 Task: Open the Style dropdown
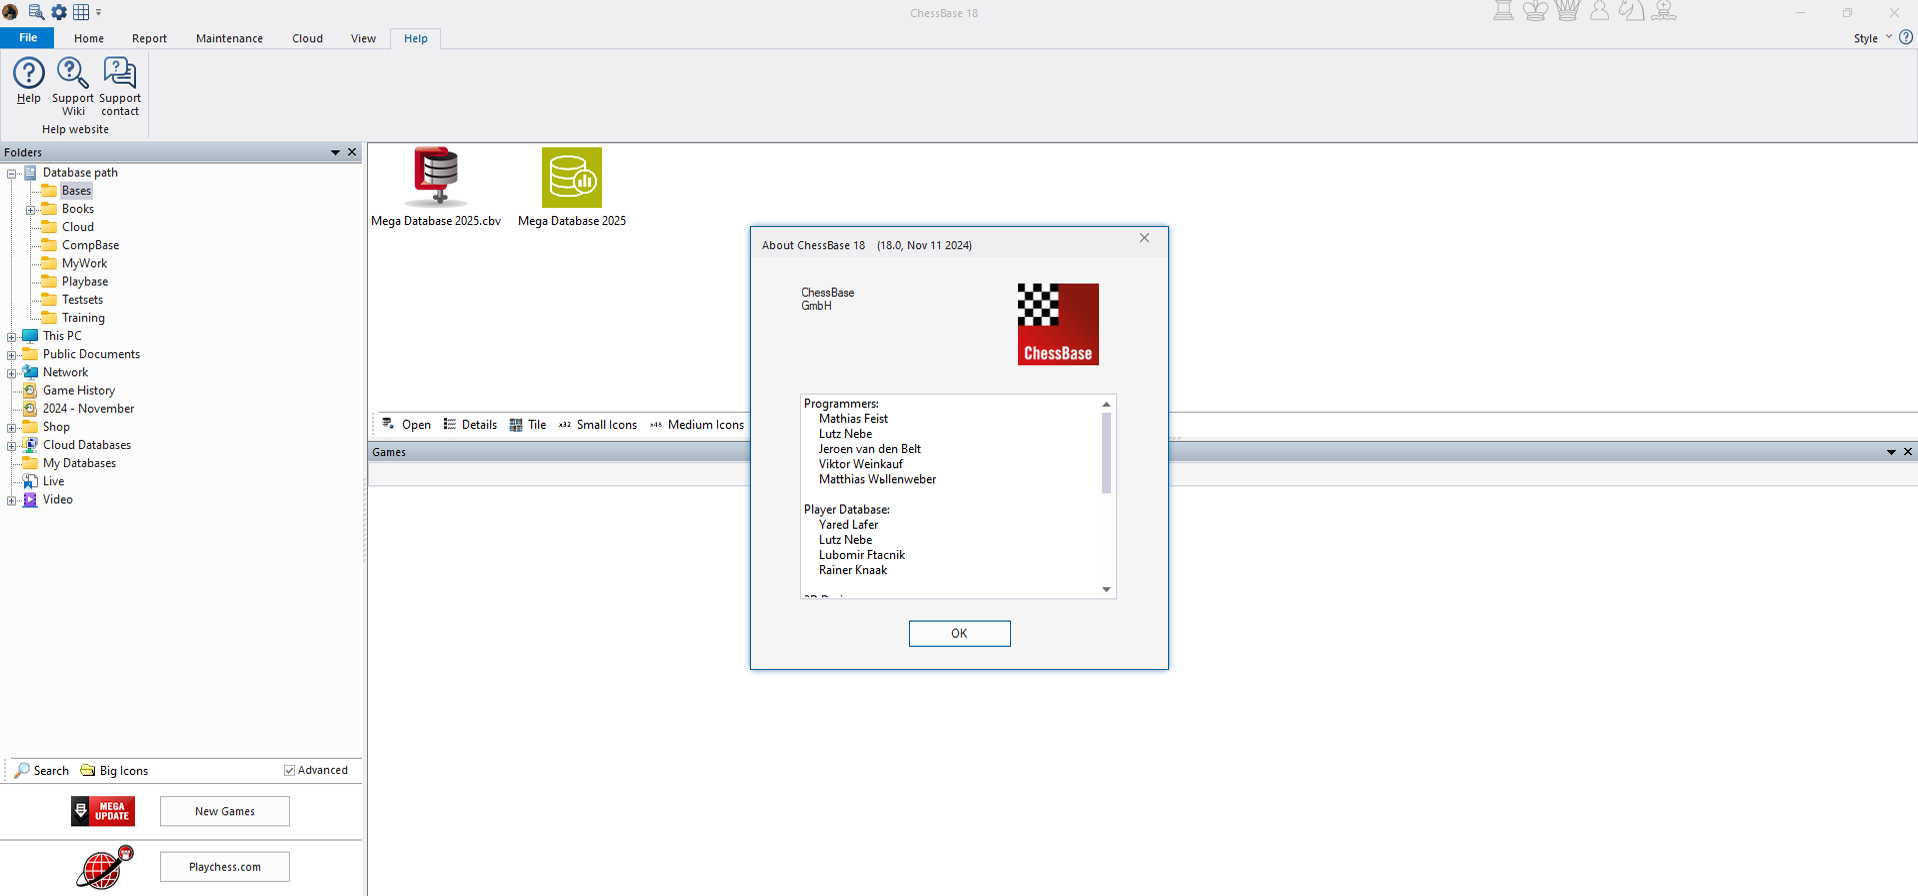[x=1872, y=38]
